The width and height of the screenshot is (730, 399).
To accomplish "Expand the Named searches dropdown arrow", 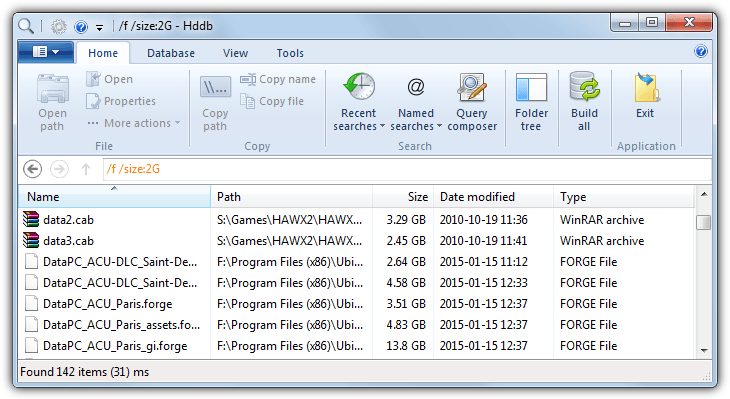I will 439,126.
